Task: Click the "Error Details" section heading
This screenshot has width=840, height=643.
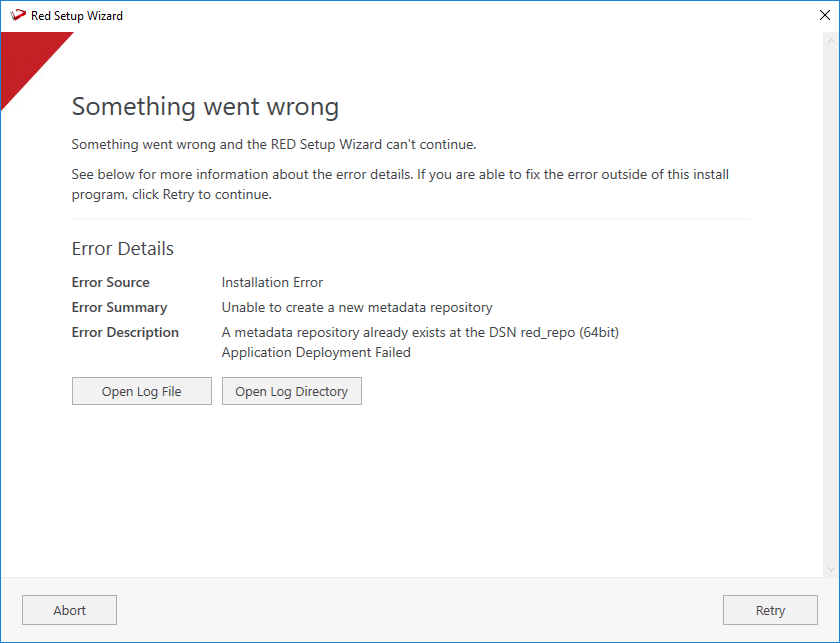Action: [123, 249]
